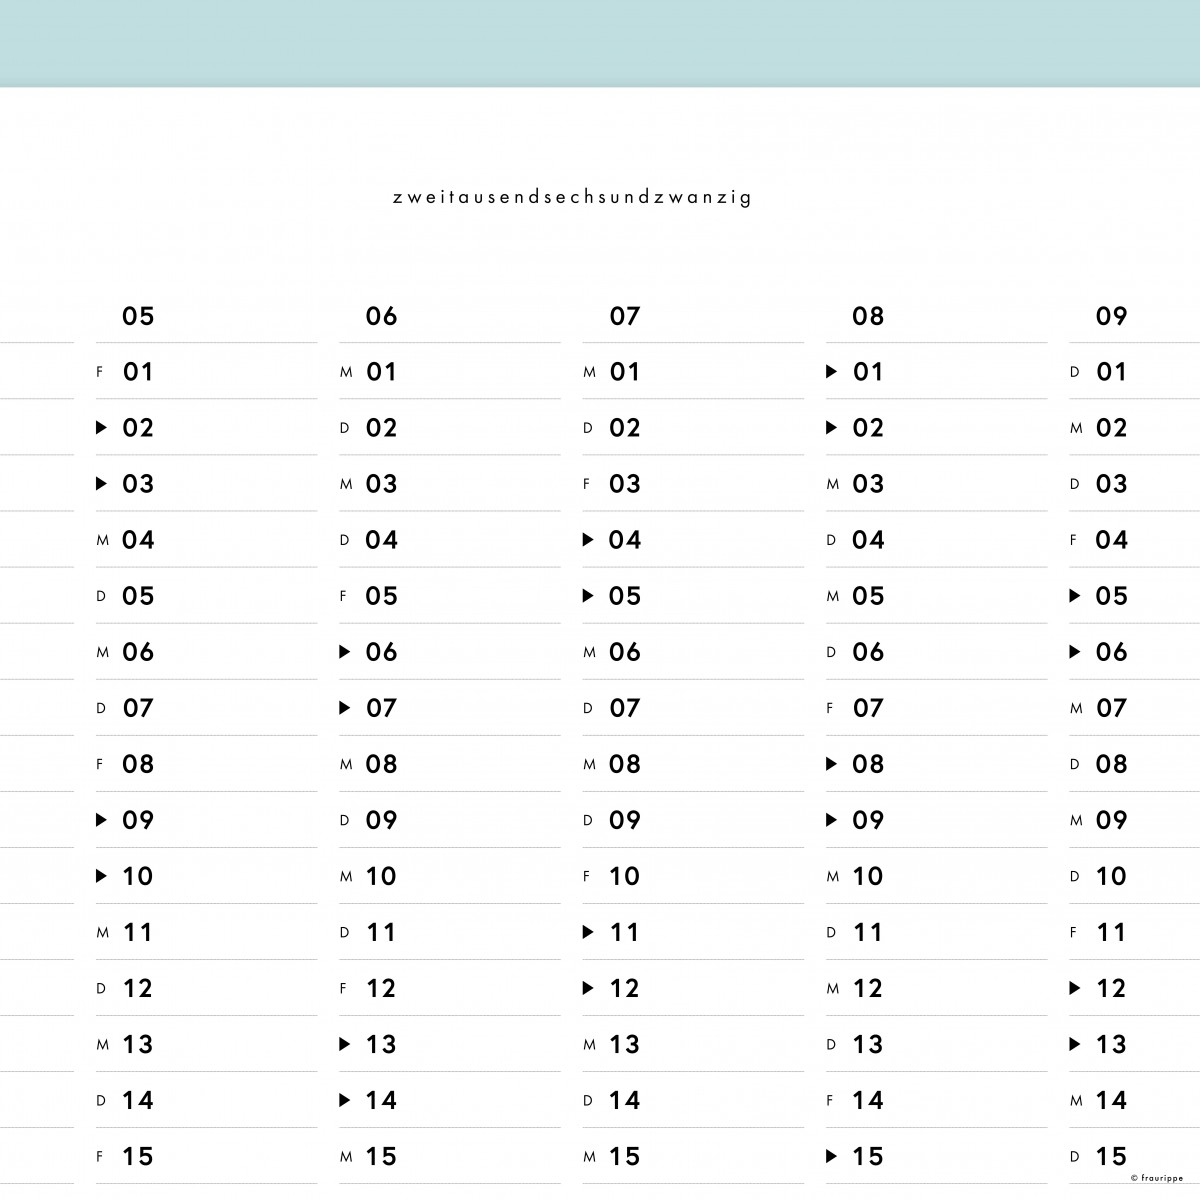Image resolution: width=1200 pixels, height=1200 pixels.
Task: Click the triangle marker beside day 01 in month 08
Action: 831,372
